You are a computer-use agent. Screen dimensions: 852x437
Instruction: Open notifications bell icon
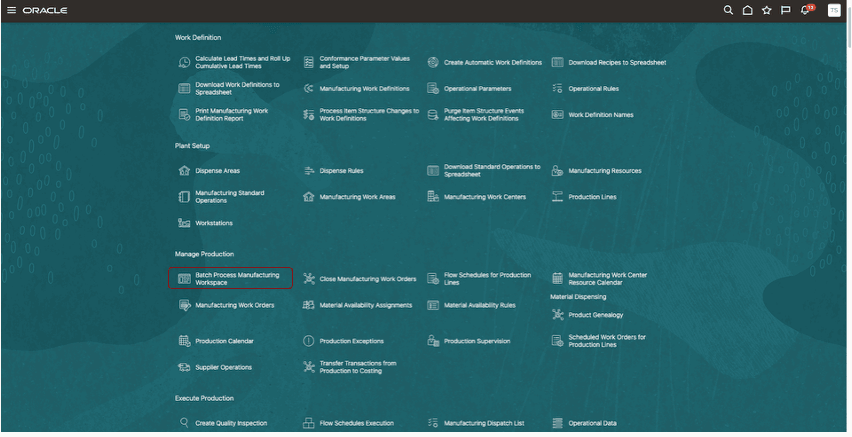pyautogui.click(x=805, y=10)
